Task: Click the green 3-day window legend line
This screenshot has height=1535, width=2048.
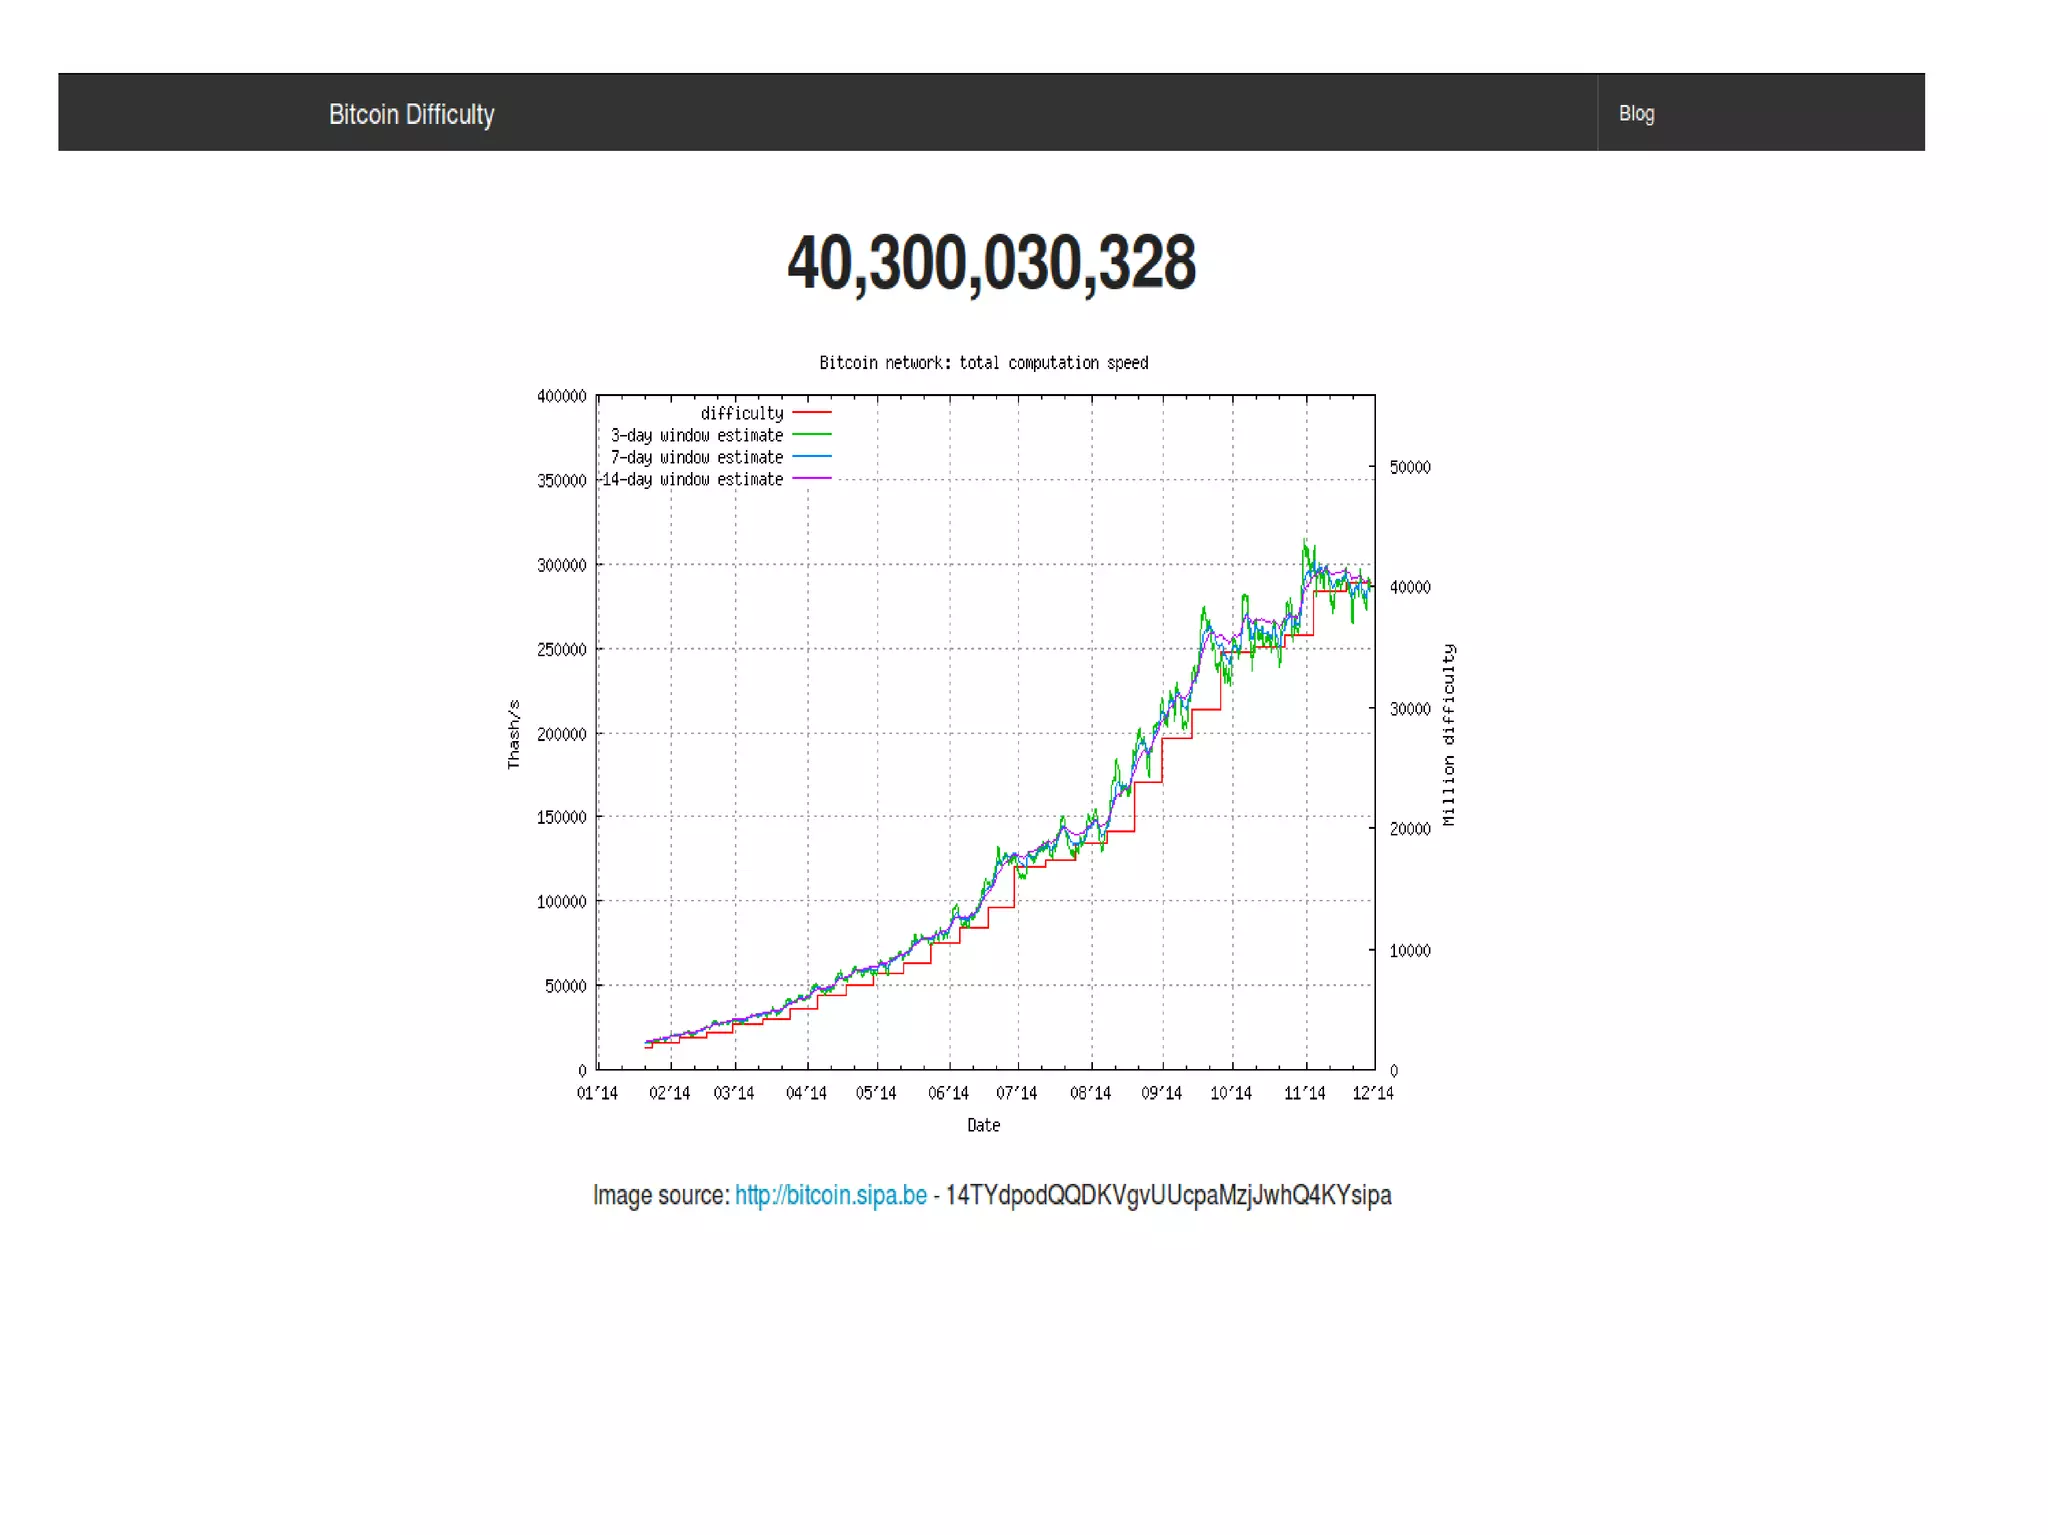Action: pyautogui.click(x=812, y=435)
